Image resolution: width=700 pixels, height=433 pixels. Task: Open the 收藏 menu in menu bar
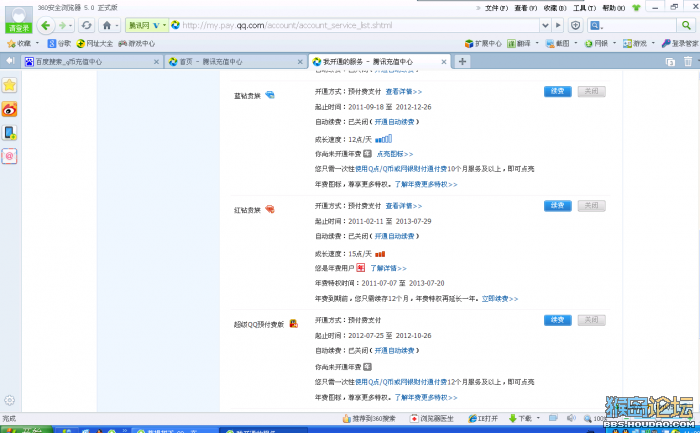[x=555, y=8]
